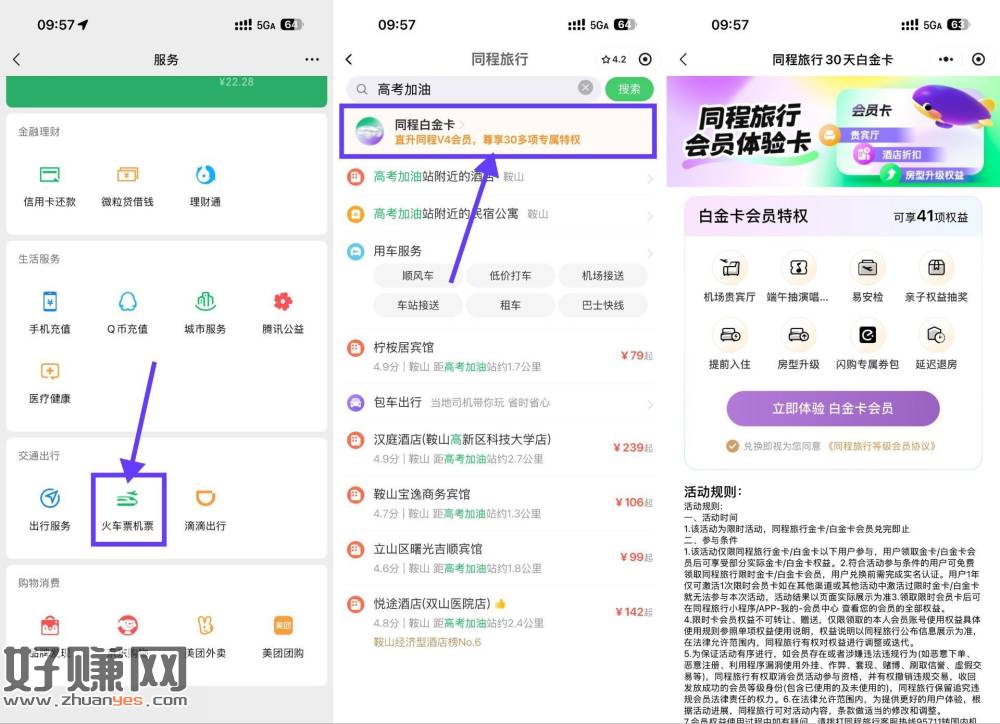Click the 搜索 search button

click(629, 89)
